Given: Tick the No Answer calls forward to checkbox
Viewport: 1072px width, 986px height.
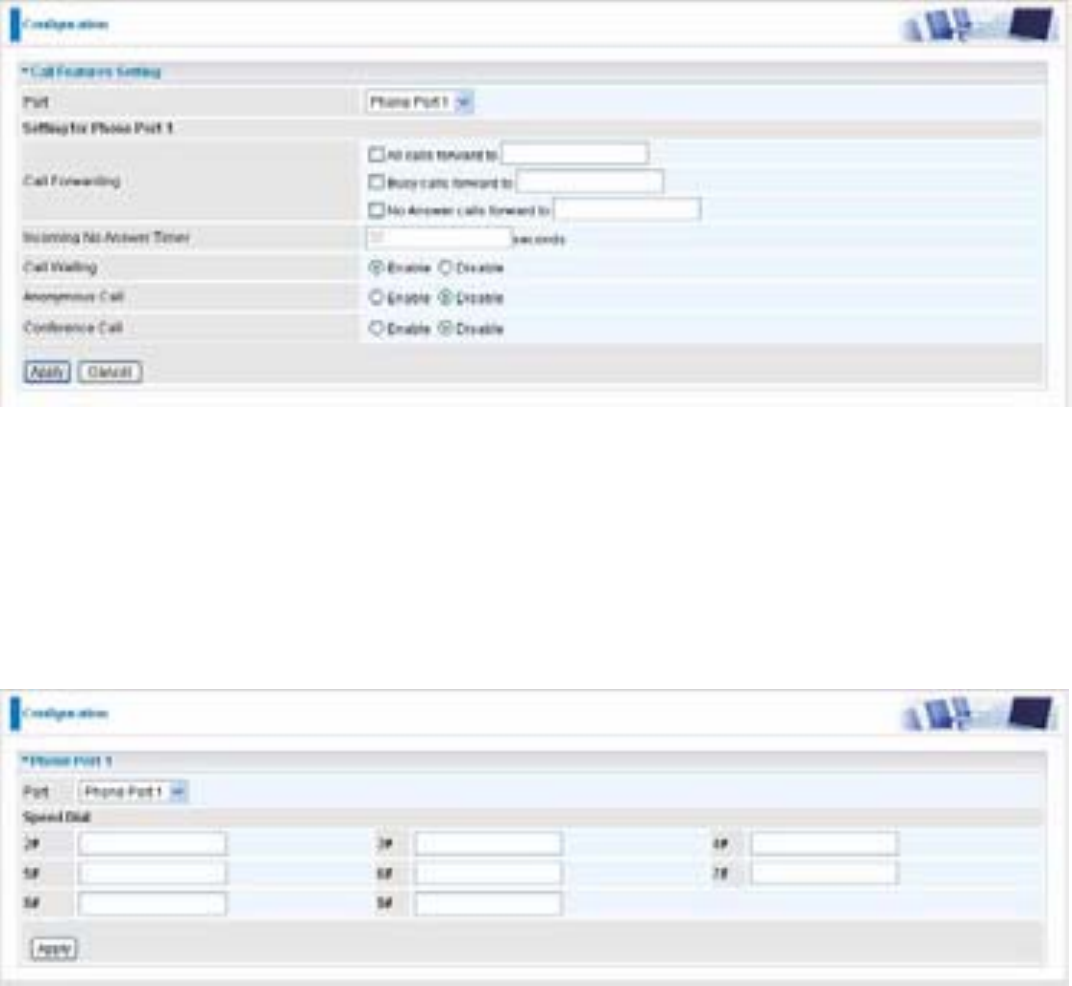Looking at the screenshot, I should pos(376,210).
